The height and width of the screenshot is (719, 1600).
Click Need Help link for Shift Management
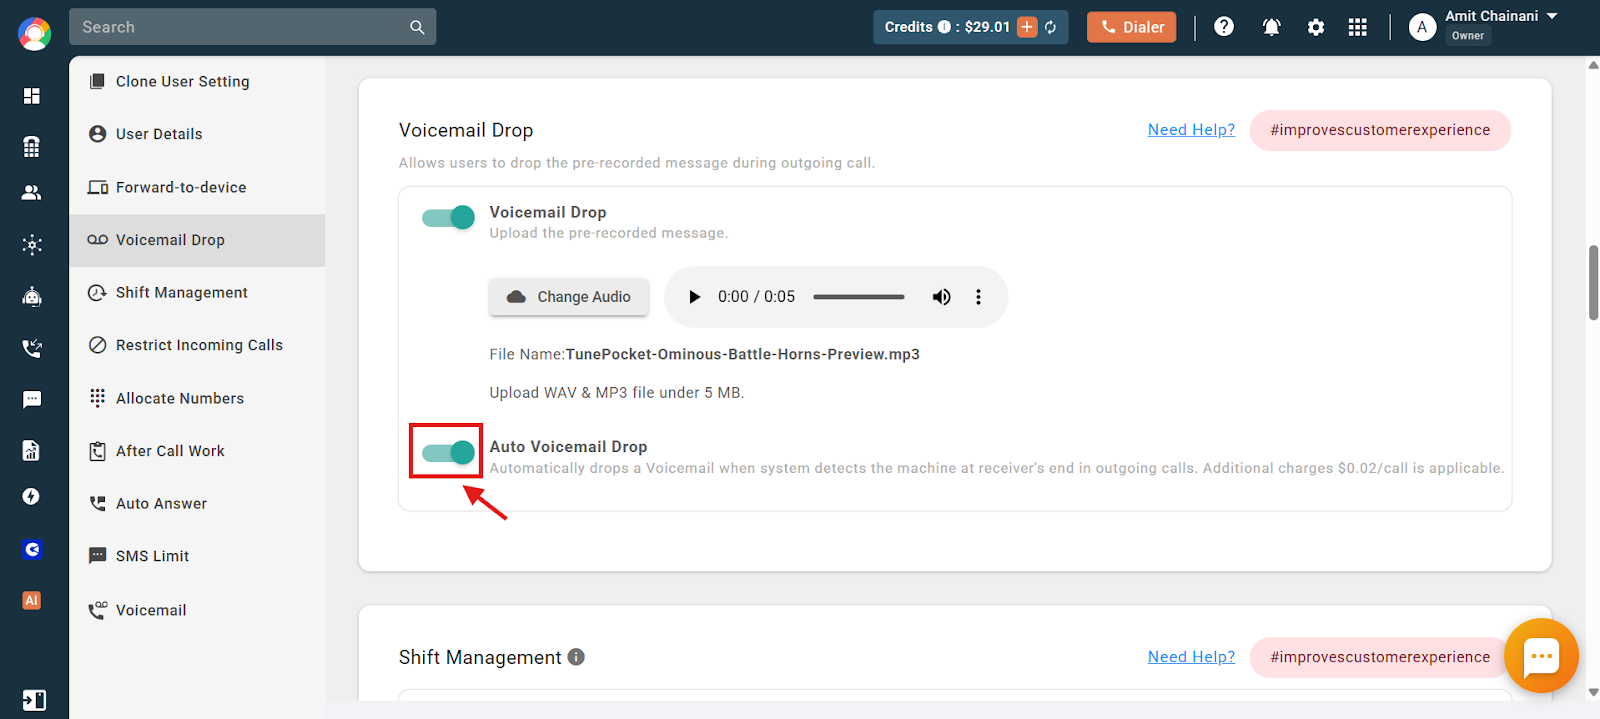click(x=1191, y=657)
